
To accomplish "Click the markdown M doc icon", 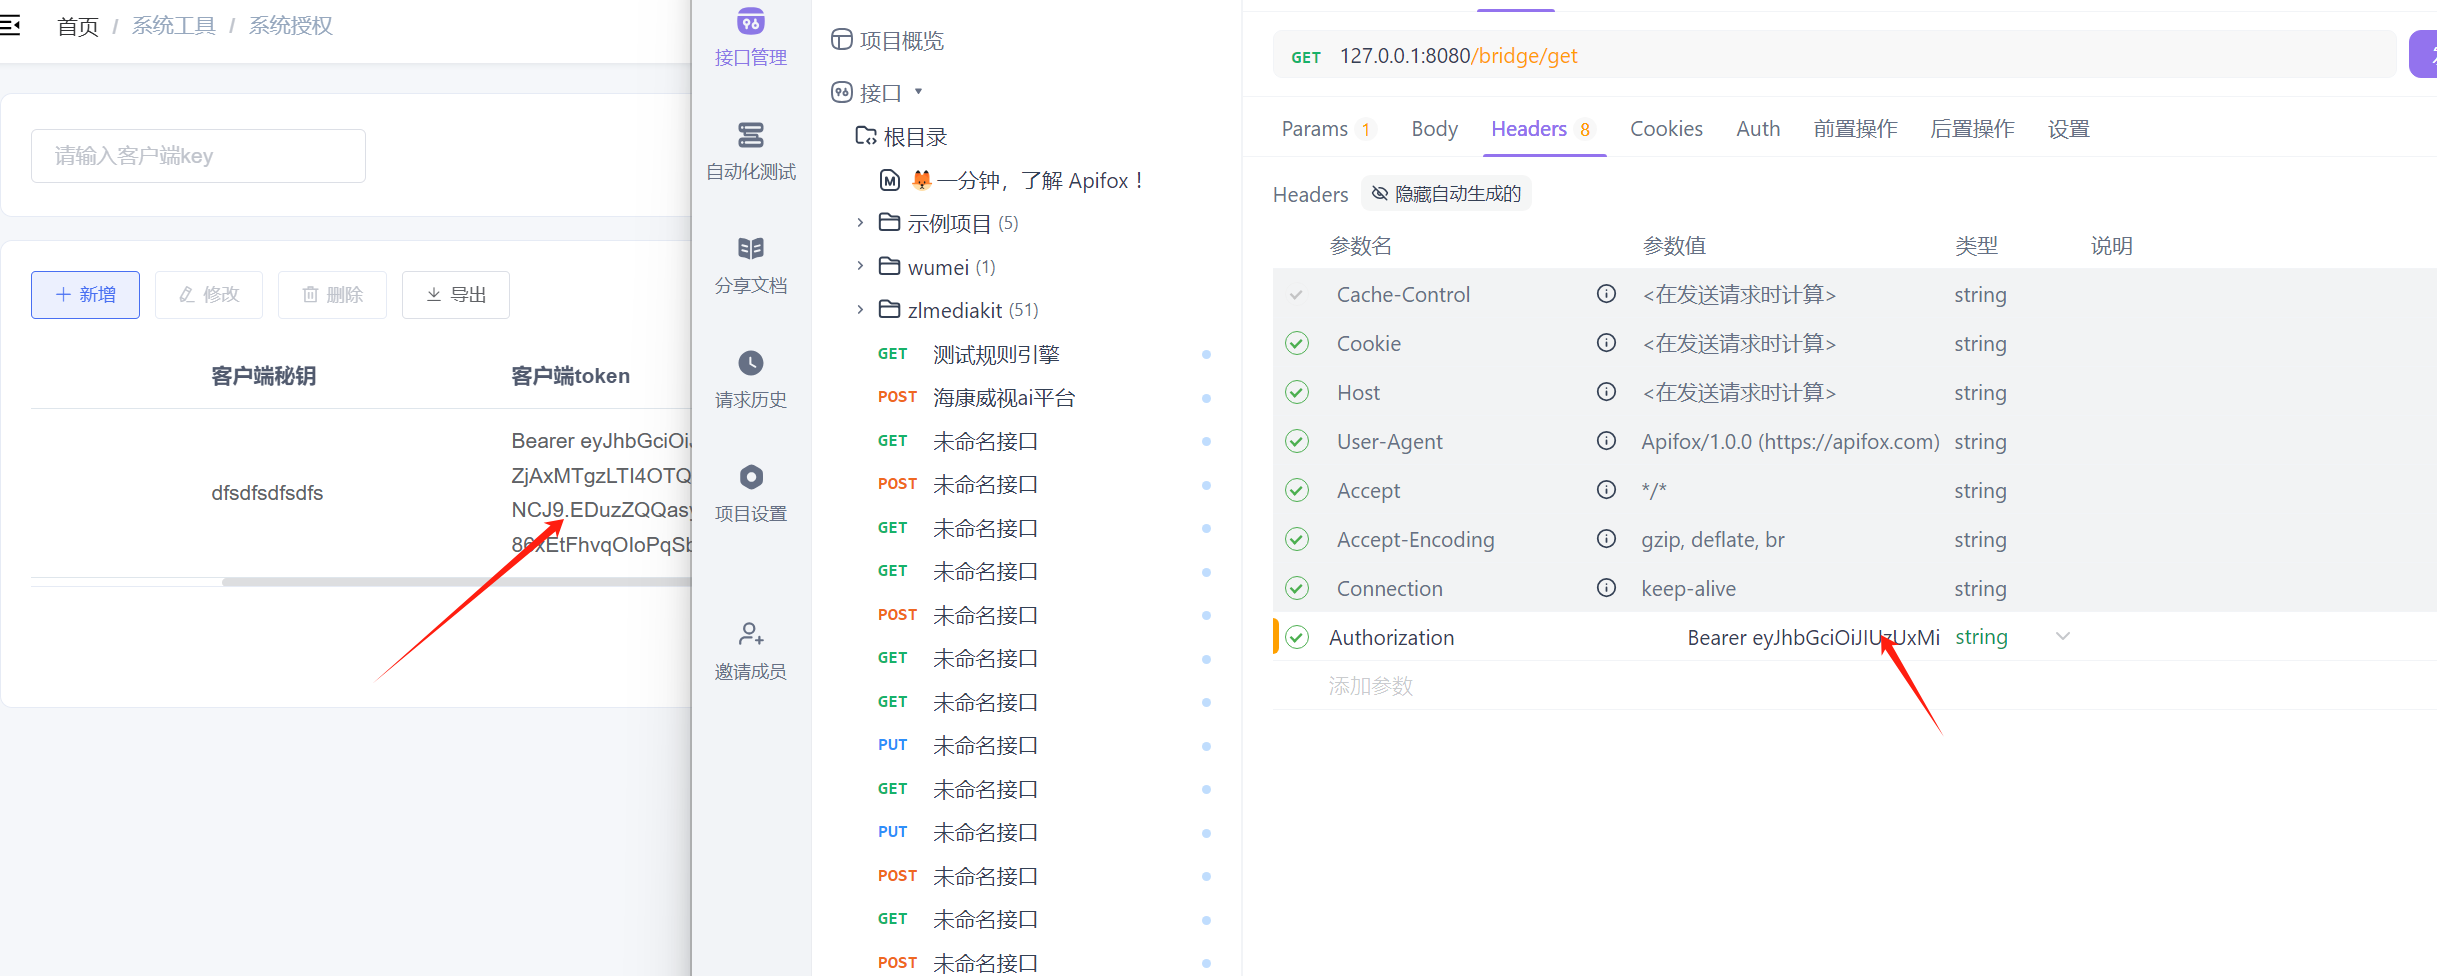I will (x=890, y=180).
